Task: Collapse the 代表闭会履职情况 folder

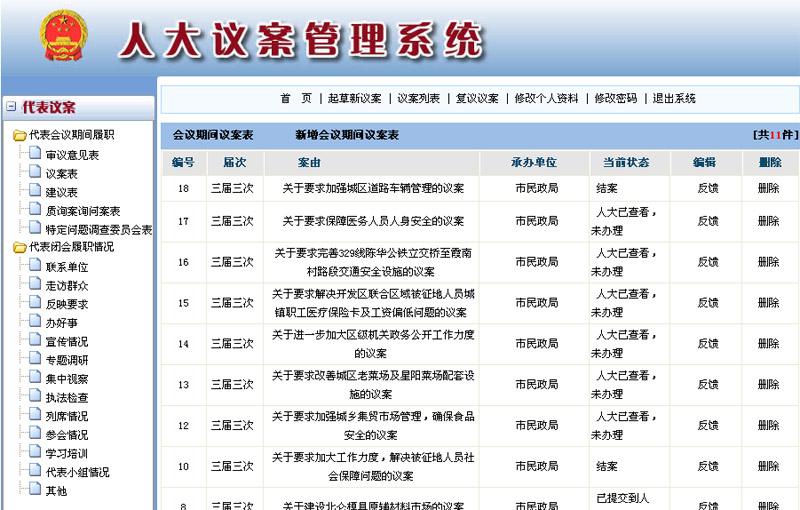Action: click(20, 248)
